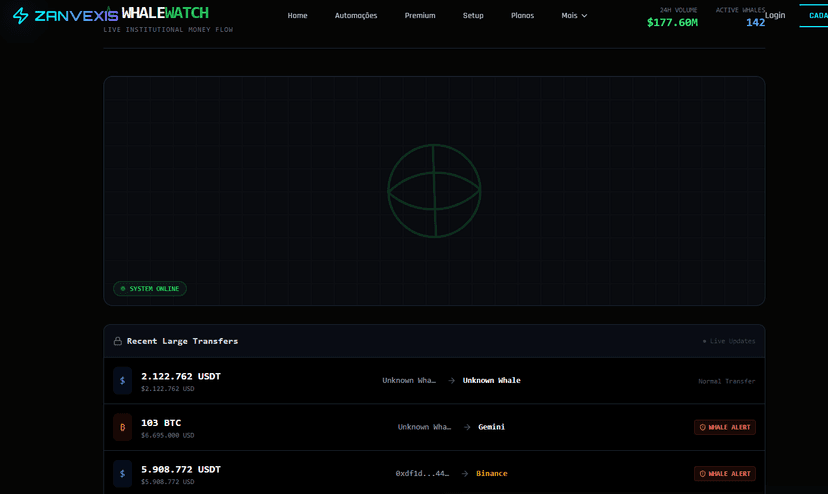The height and width of the screenshot is (494, 828).
Task: Click the dollar icon for 5.908.772 USDT
Action: 122,473
